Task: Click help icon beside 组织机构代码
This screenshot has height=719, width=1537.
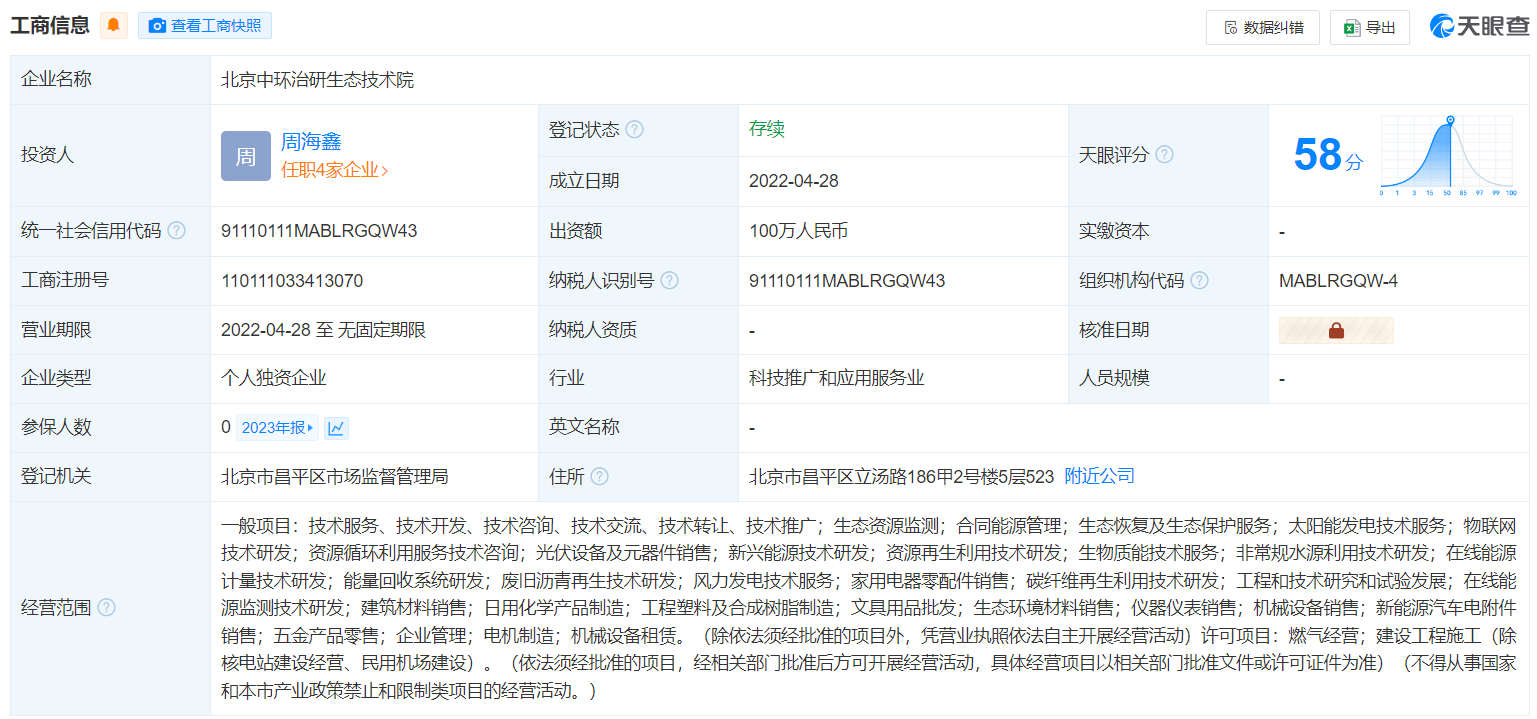Action: point(1199,281)
